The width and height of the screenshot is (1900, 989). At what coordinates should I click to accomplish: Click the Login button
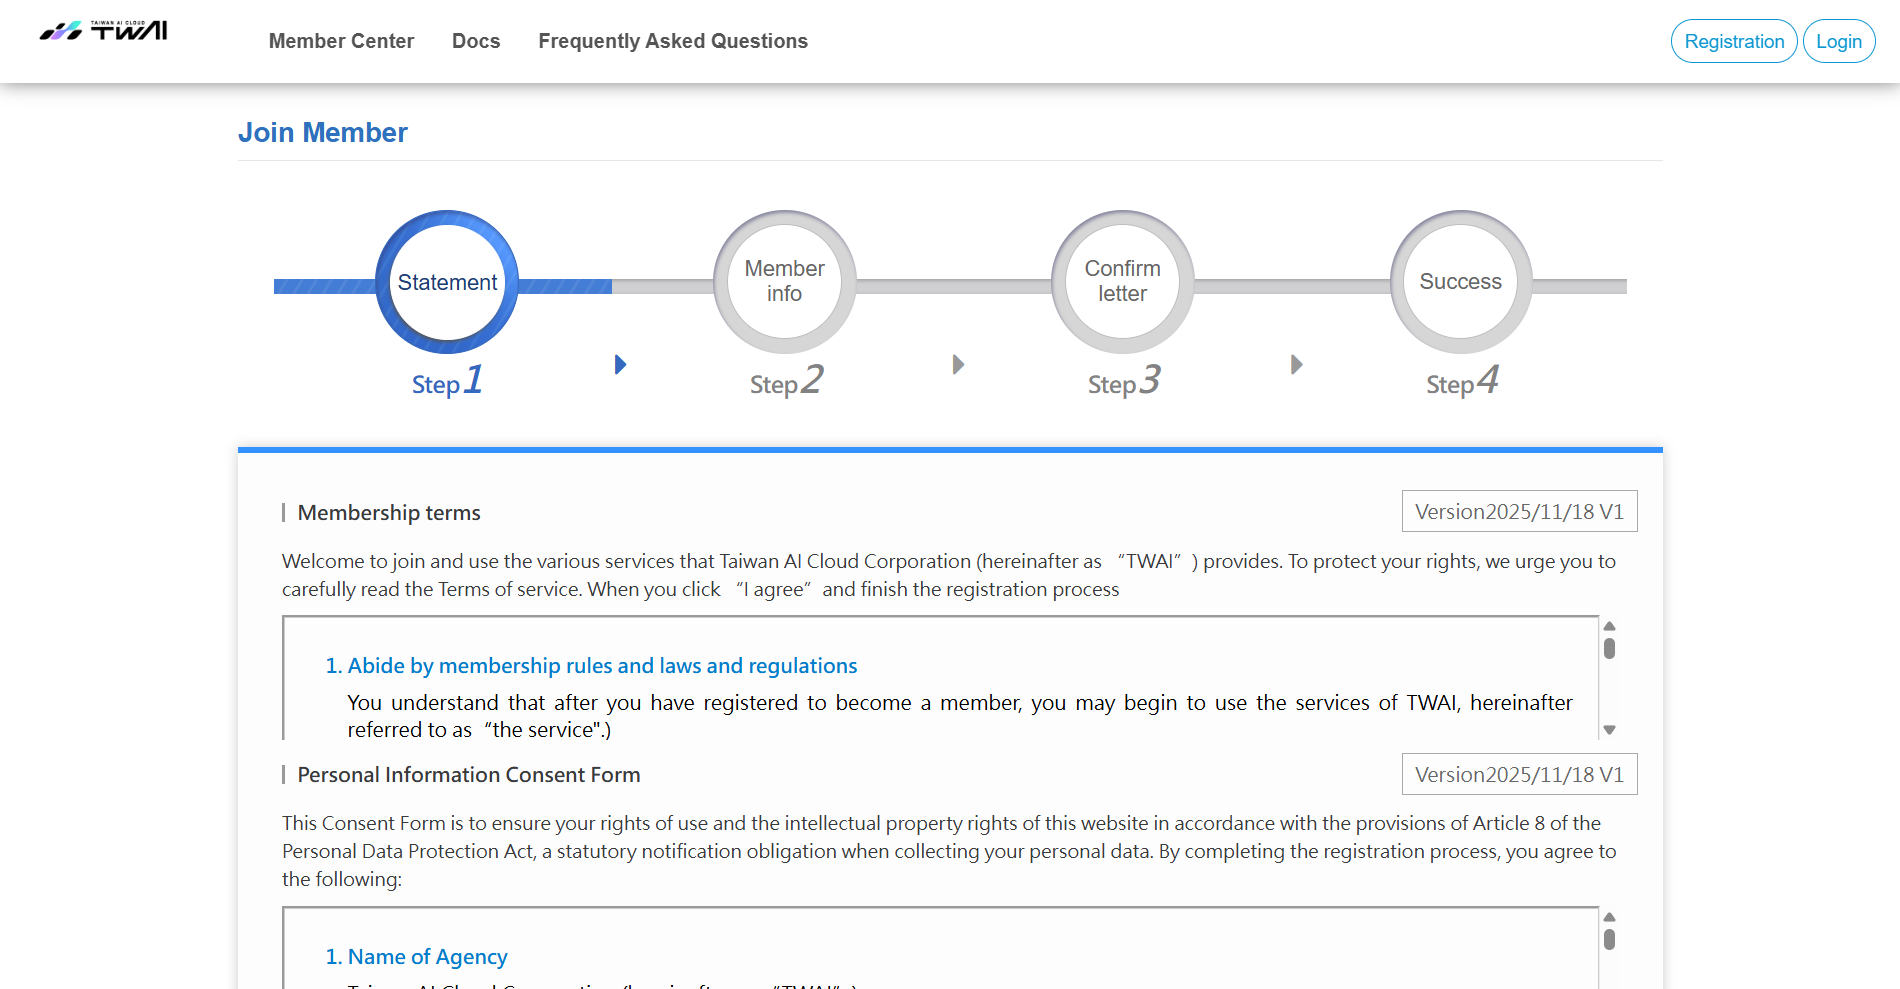1838,41
